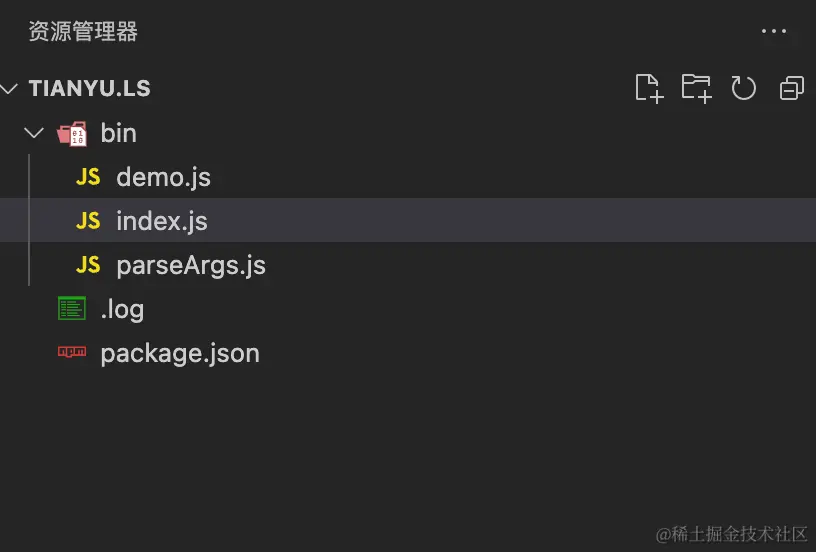This screenshot has width=816, height=552.
Task: Click the JS icon beside parseArgs.js
Action: [x=88, y=265]
